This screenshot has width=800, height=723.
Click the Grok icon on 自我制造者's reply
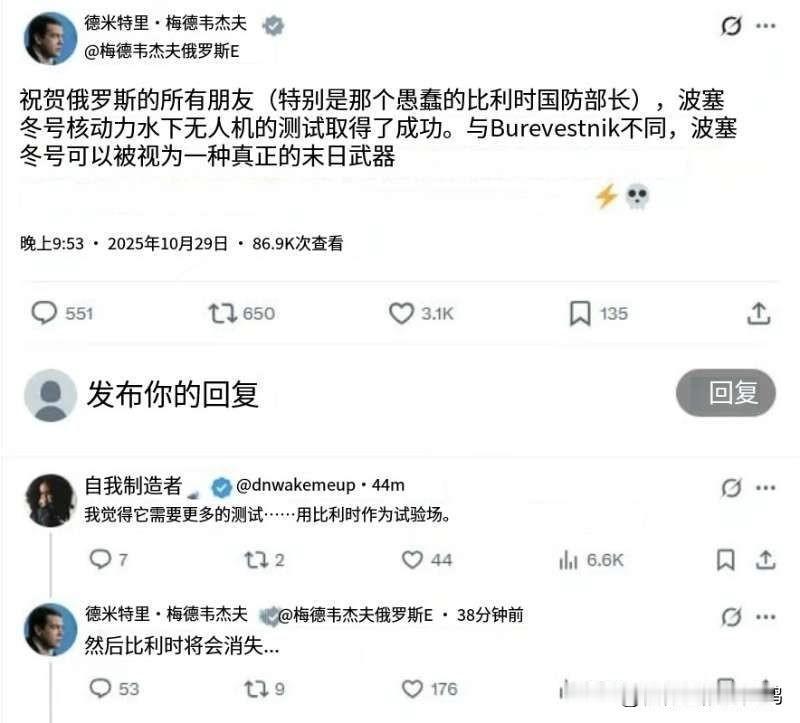[731, 487]
